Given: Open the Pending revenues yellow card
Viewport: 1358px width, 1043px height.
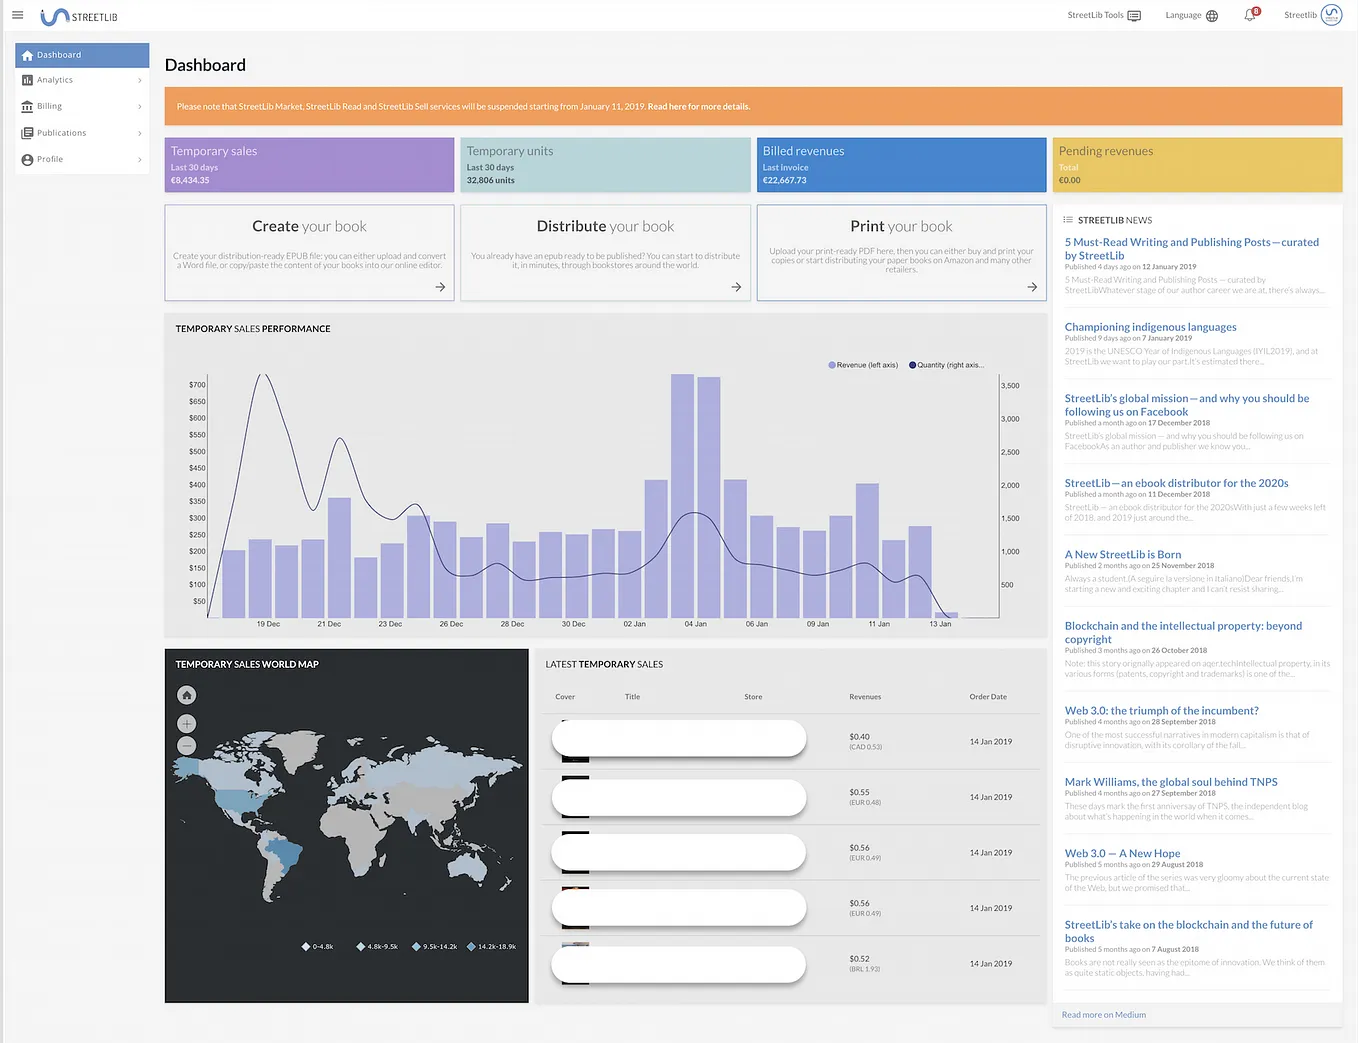Looking at the screenshot, I should tap(1197, 165).
